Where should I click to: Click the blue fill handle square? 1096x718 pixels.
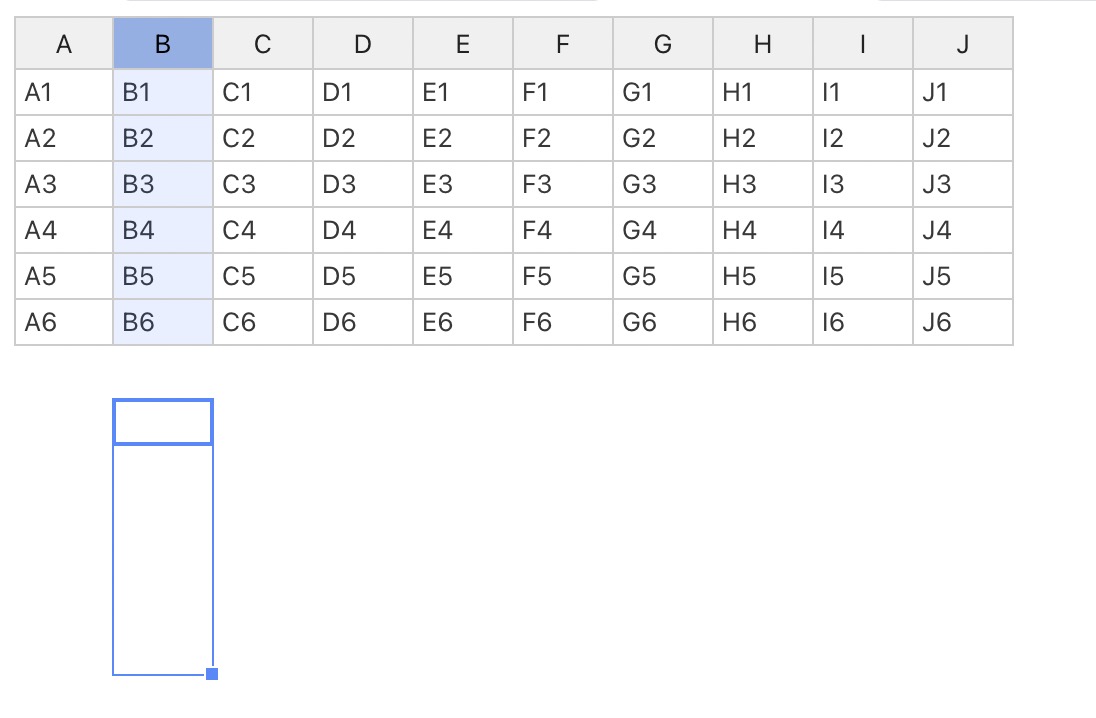(211, 675)
